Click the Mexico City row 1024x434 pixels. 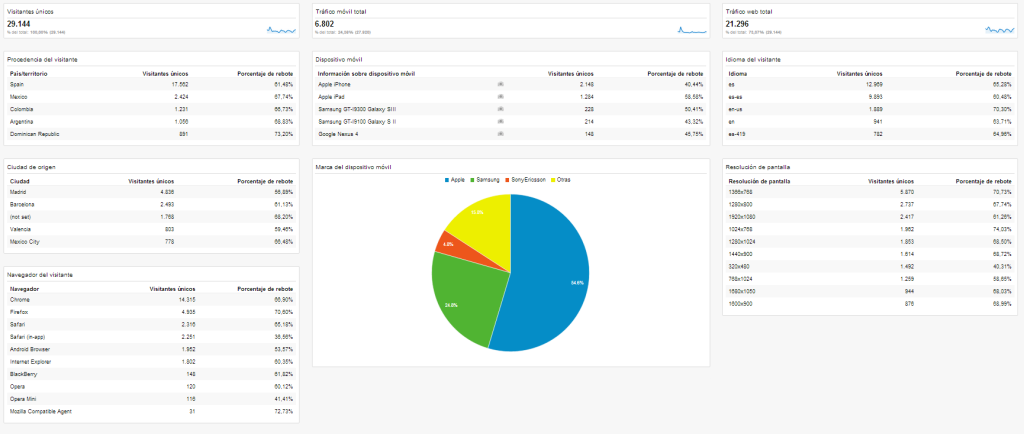152,241
